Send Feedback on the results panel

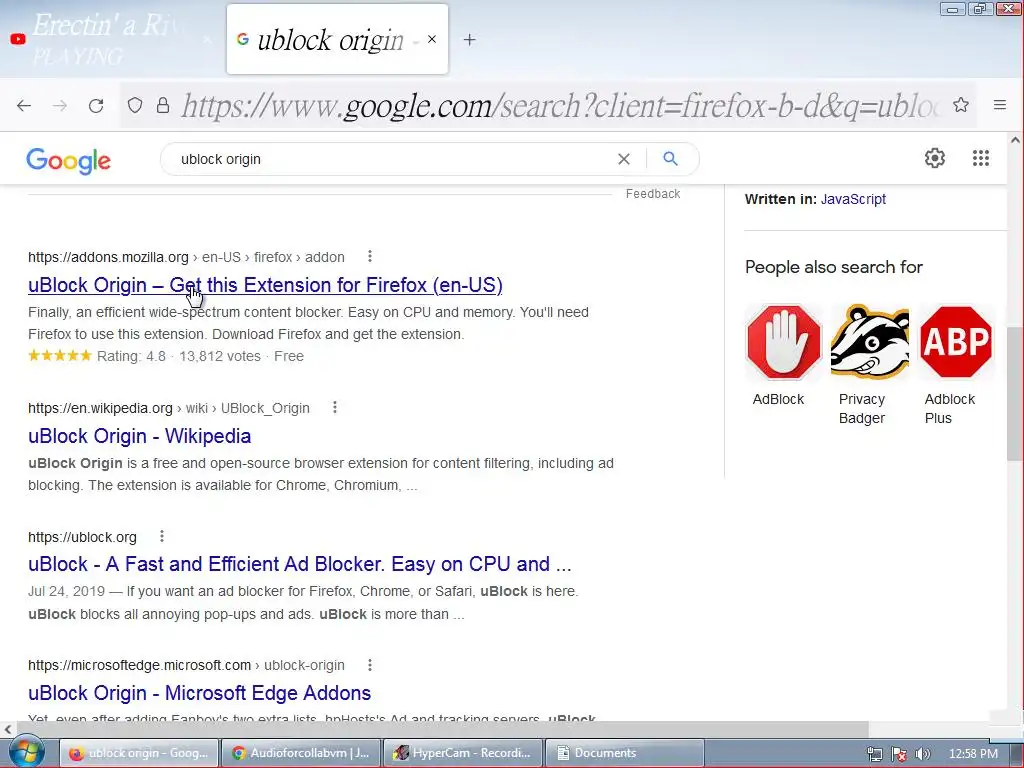(652, 194)
